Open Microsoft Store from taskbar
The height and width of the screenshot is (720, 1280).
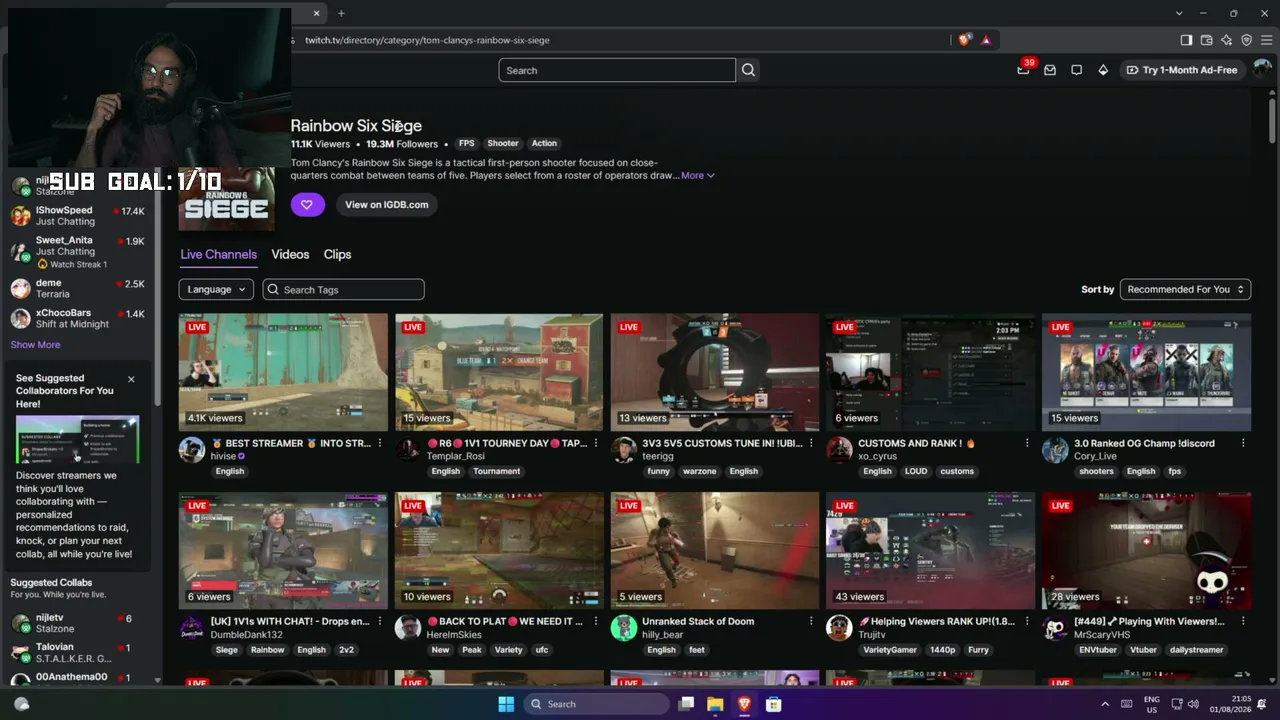(x=773, y=704)
